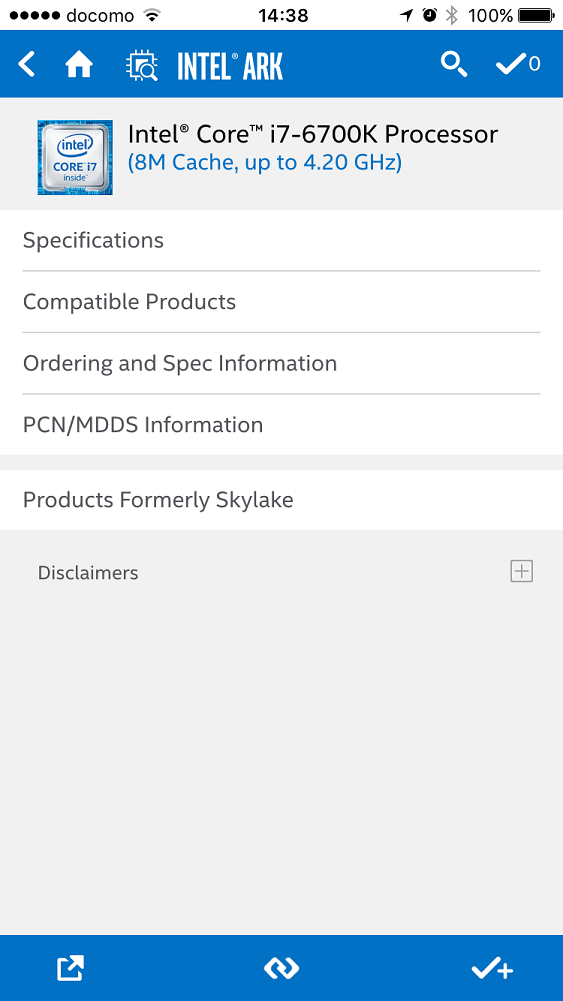
Task: Tap the 8M Cache, up to 4.20 GHz link
Action: 265,163
